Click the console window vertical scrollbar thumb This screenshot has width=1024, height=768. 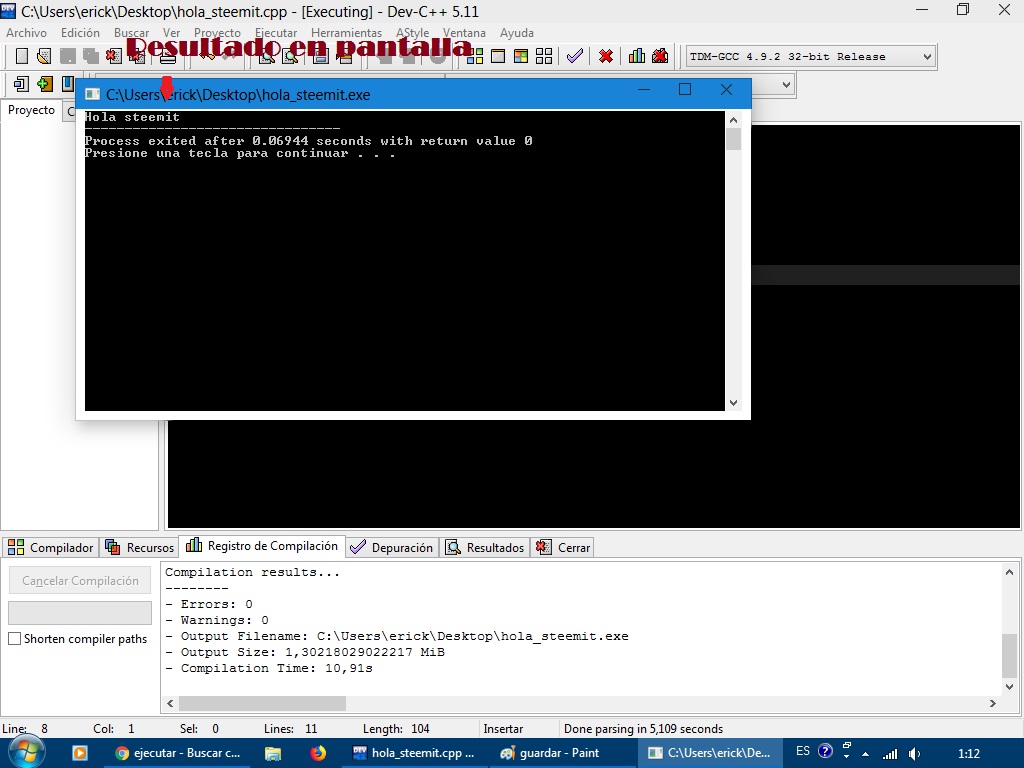point(733,139)
